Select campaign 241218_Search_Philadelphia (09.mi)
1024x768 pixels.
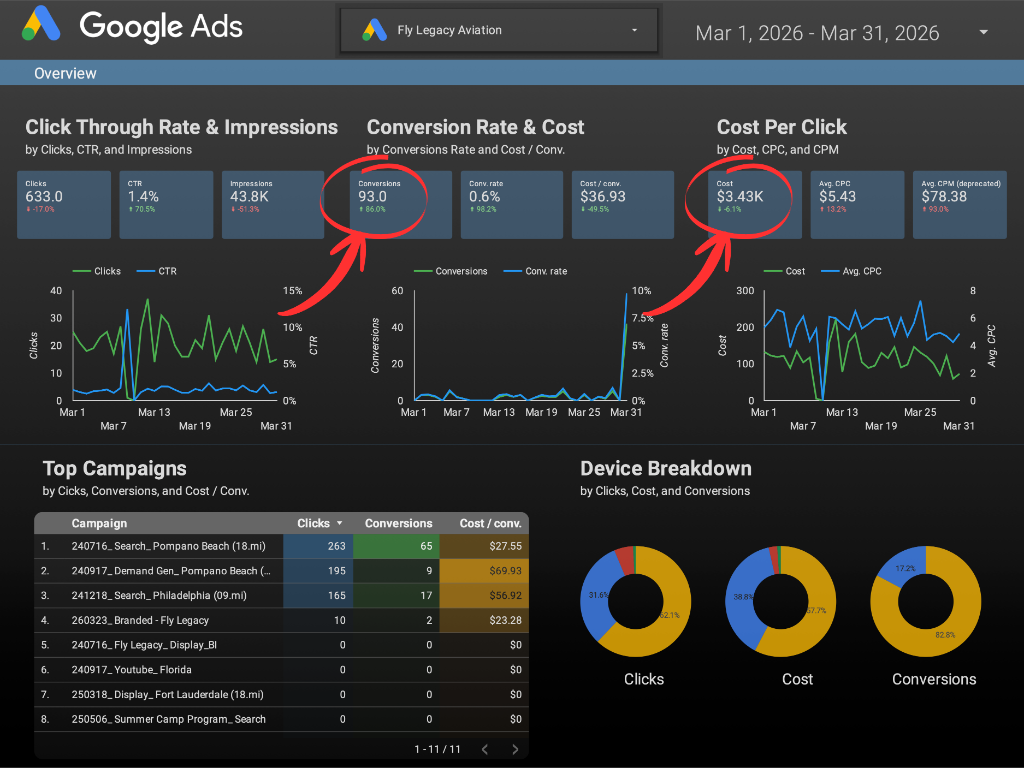click(x=159, y=596)
